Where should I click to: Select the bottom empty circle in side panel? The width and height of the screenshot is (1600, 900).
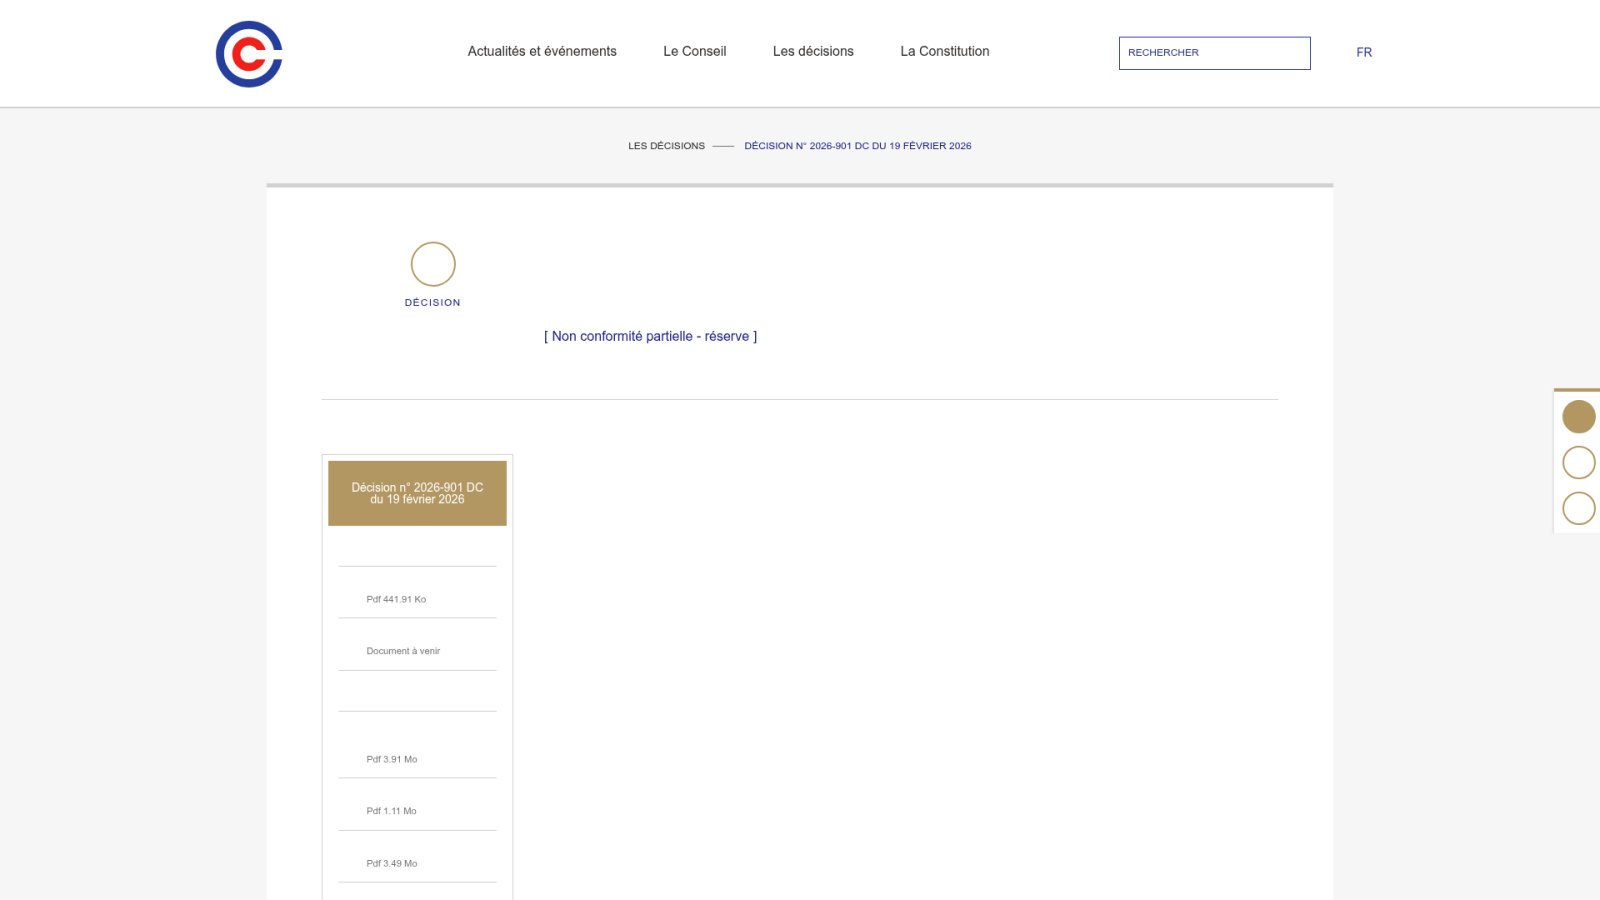[x=1579, y=508]
